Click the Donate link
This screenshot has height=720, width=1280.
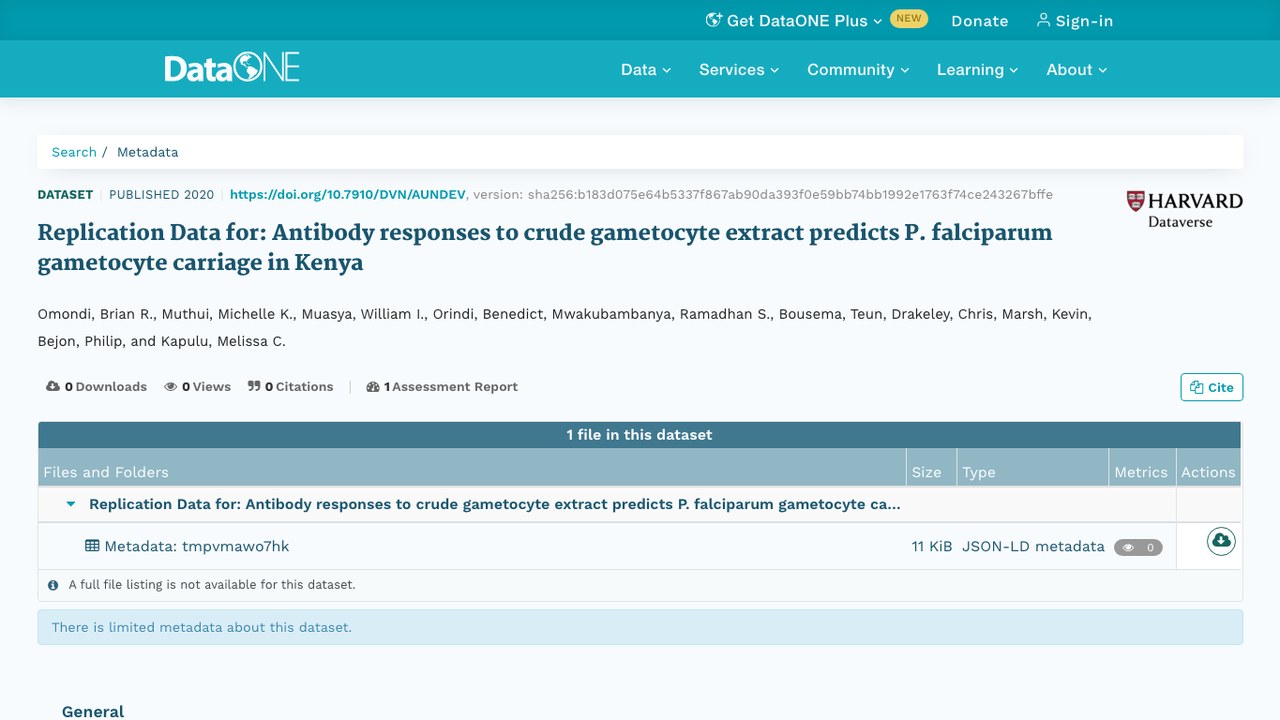pos(980,20)
